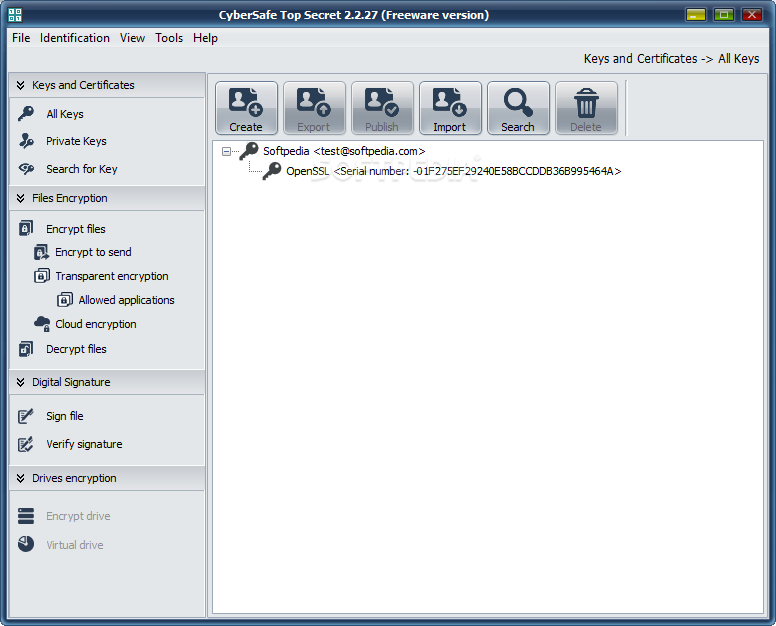
Task: Minimize the CyberSafe window
Action: tap(695, 15)
